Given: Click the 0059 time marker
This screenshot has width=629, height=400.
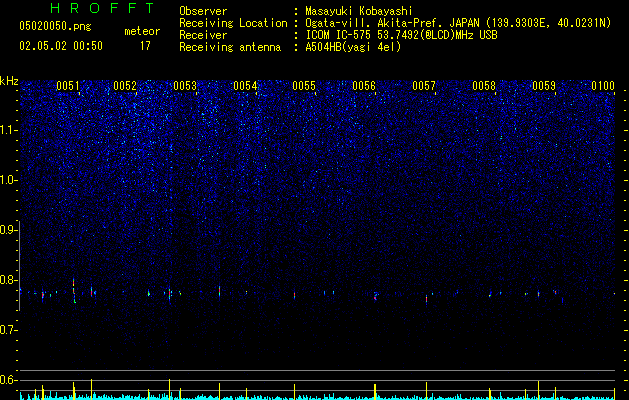Looking at the screenshot, I should point(544,86).
